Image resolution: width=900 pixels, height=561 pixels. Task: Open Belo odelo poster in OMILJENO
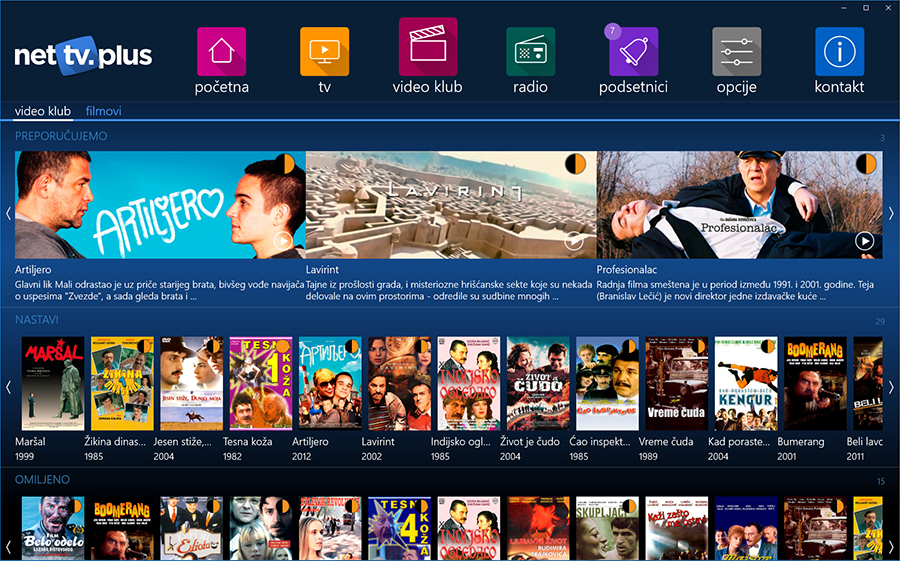[x=53, y=529]
